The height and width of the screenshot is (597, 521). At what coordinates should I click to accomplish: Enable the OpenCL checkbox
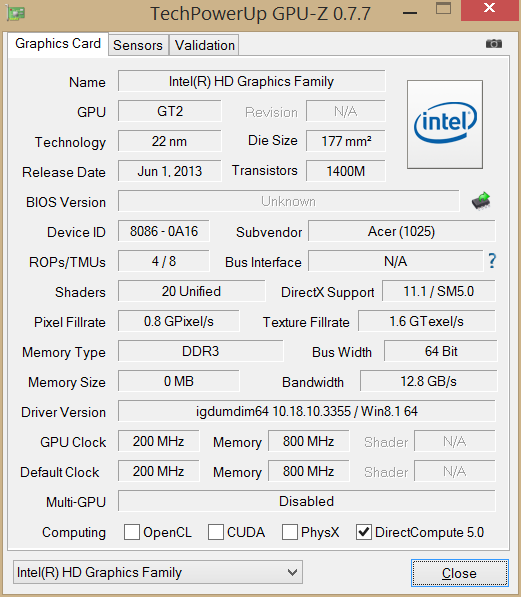pos(132,532)
